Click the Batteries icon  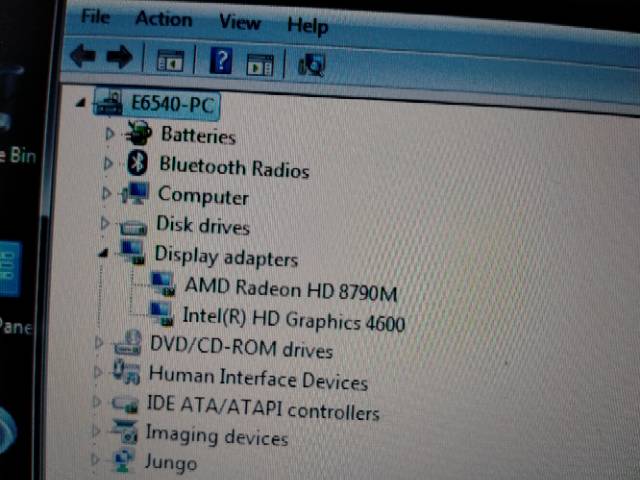(x=139, y=133)
